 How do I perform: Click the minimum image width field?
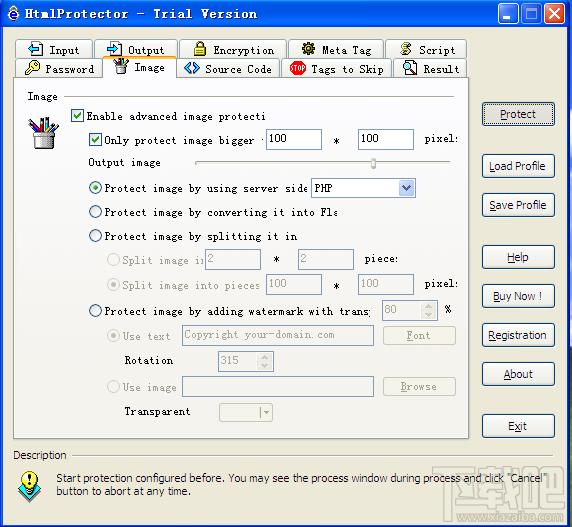pyautogui.click(x=294, y=139)
